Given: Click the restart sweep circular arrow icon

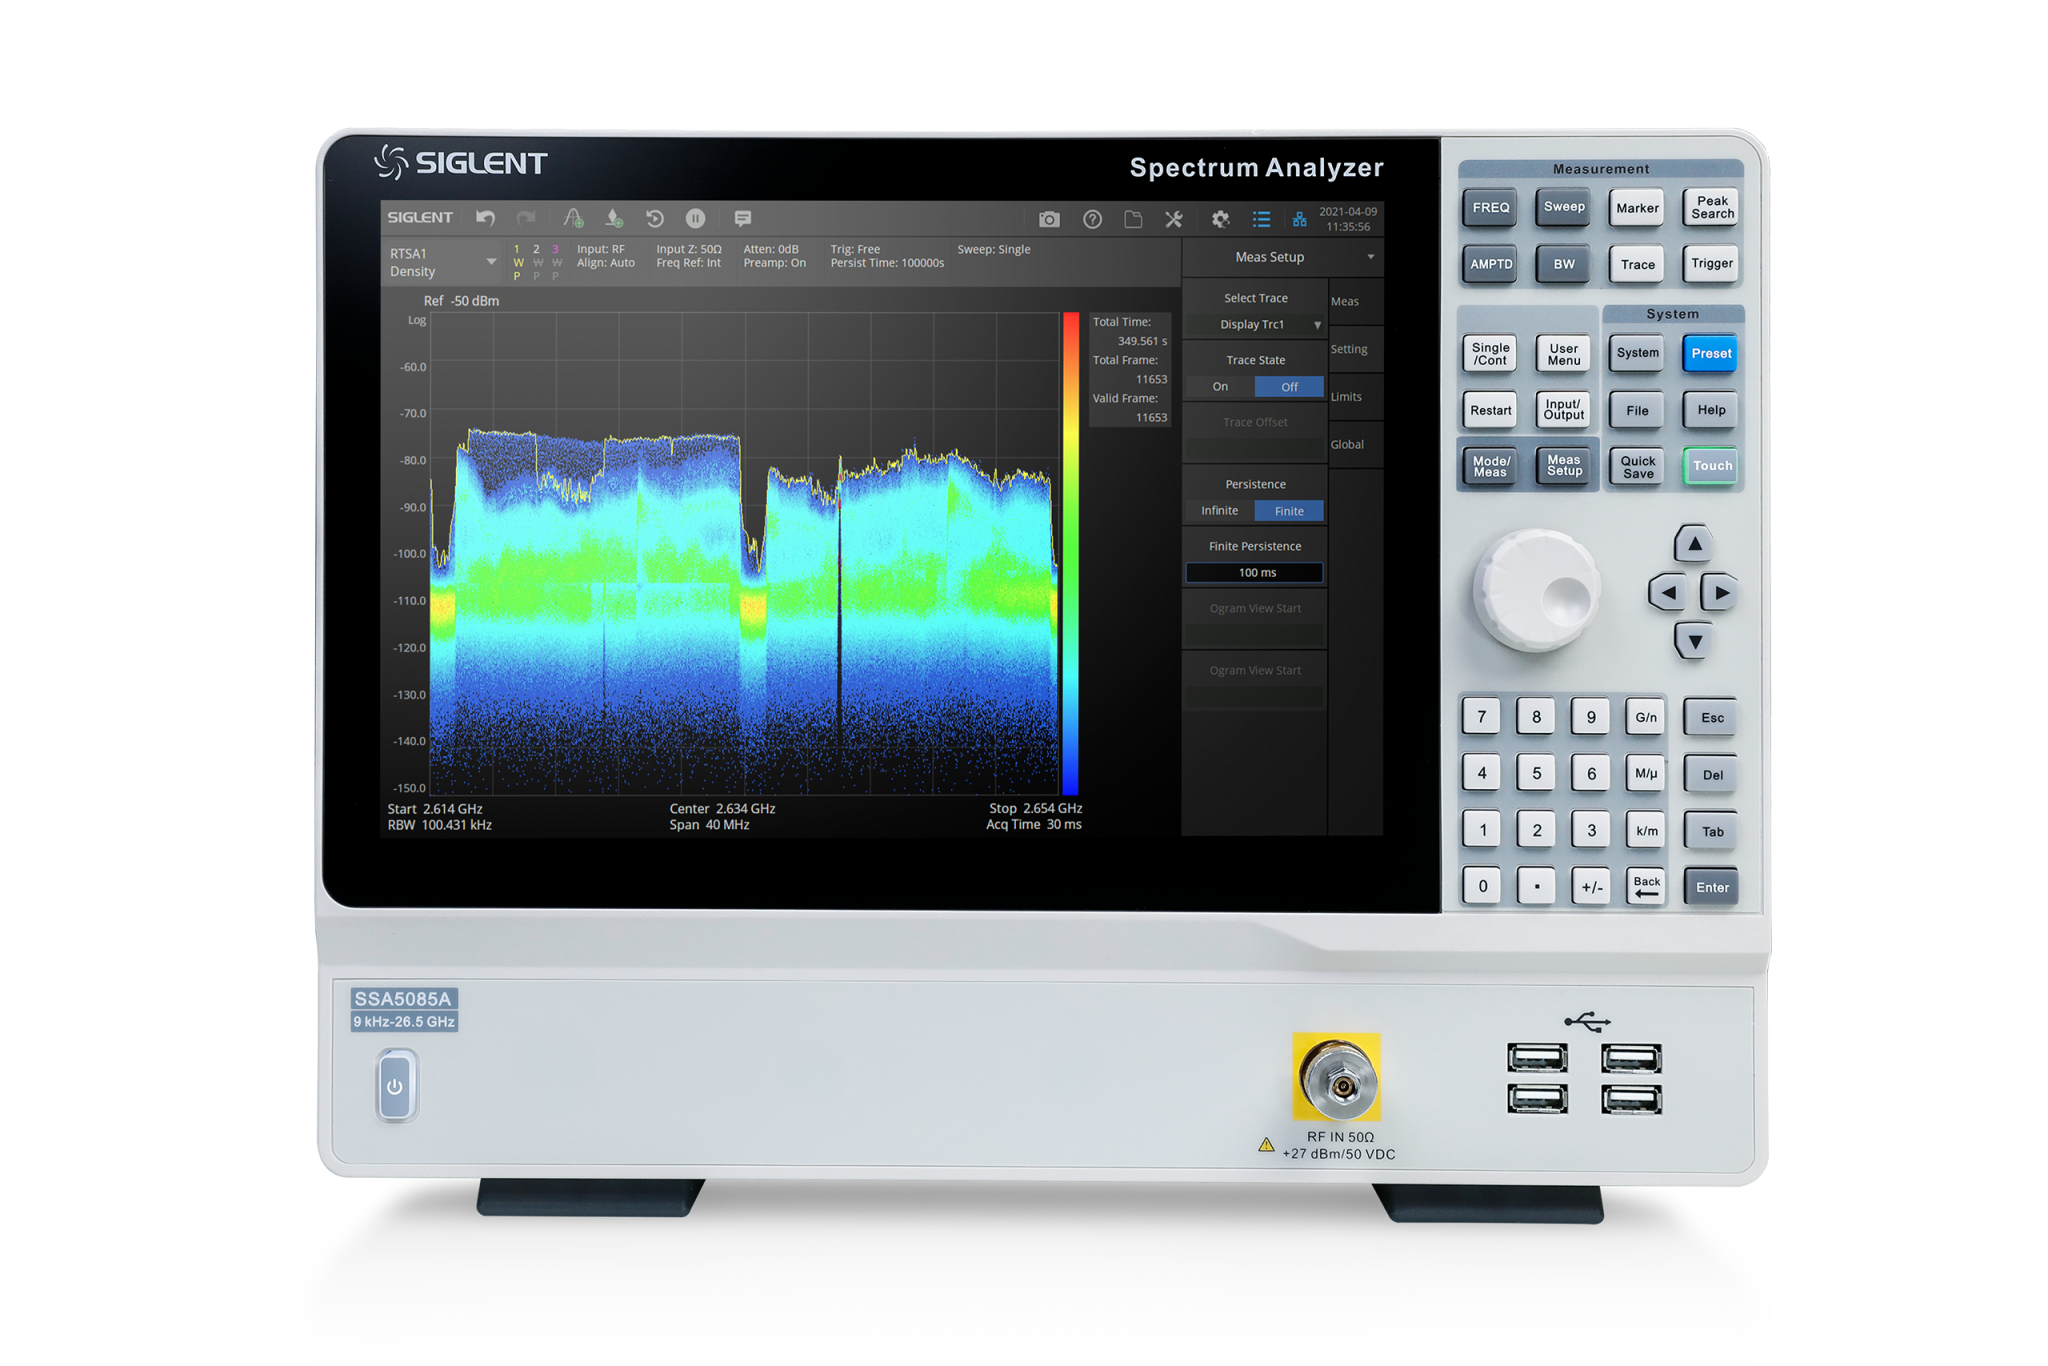Looking at the screenshot, I should (655, 218).
